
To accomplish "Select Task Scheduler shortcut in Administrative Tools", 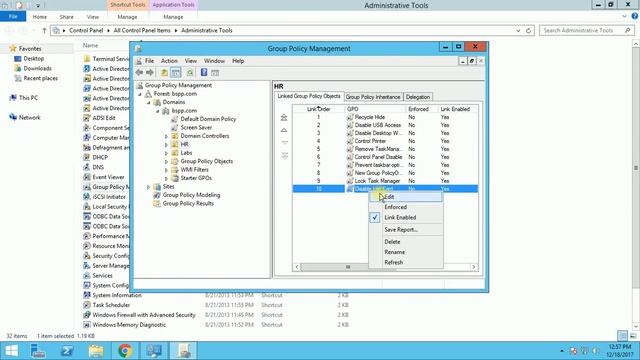I will click(111, 305).
